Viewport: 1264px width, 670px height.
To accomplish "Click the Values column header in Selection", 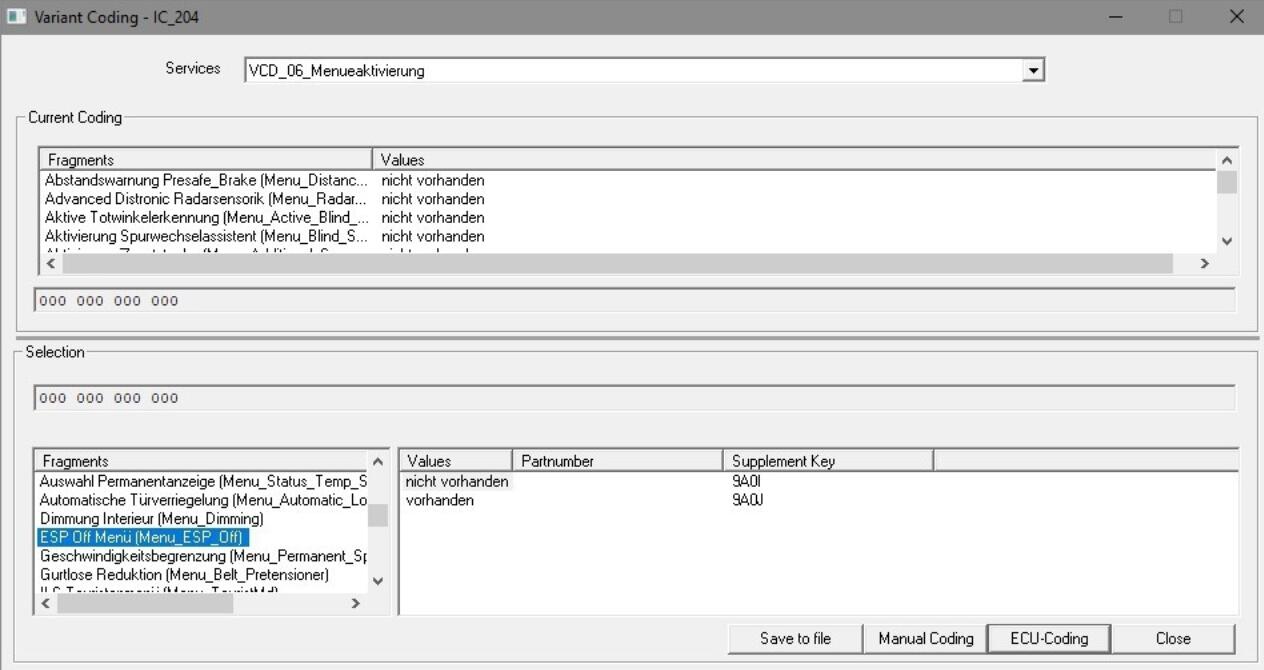I will 455,461.
